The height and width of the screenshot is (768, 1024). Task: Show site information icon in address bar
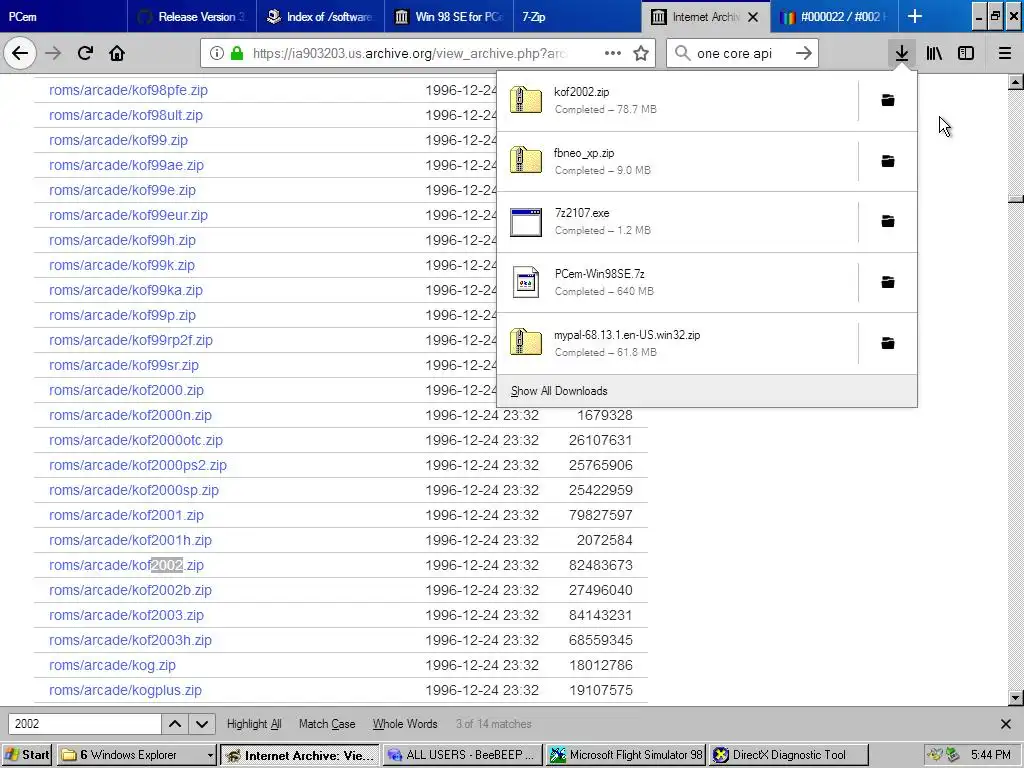pyautogui.click(x=216, y=53)
